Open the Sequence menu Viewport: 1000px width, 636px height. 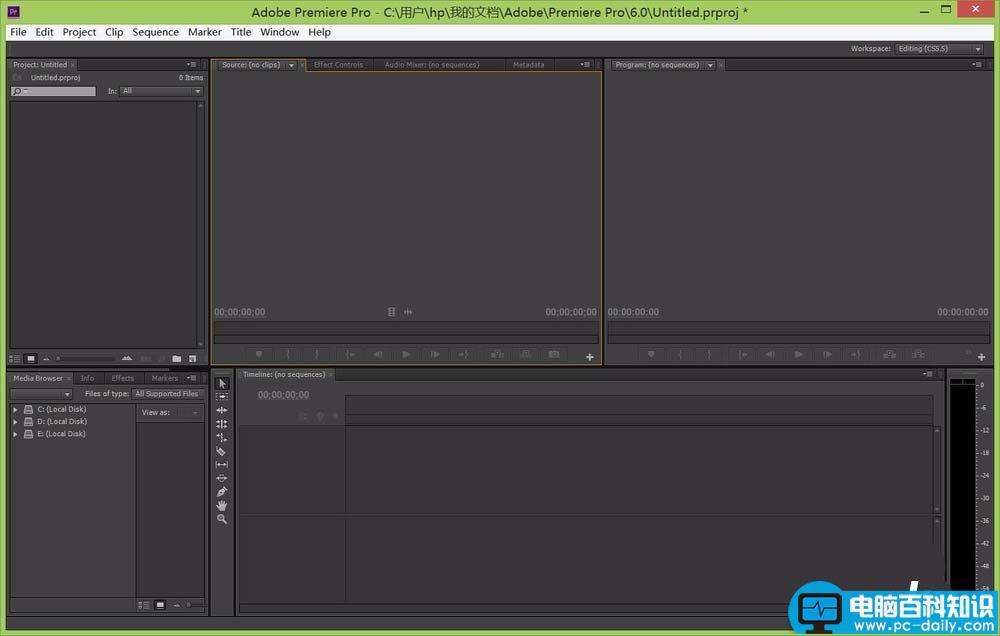155,32
